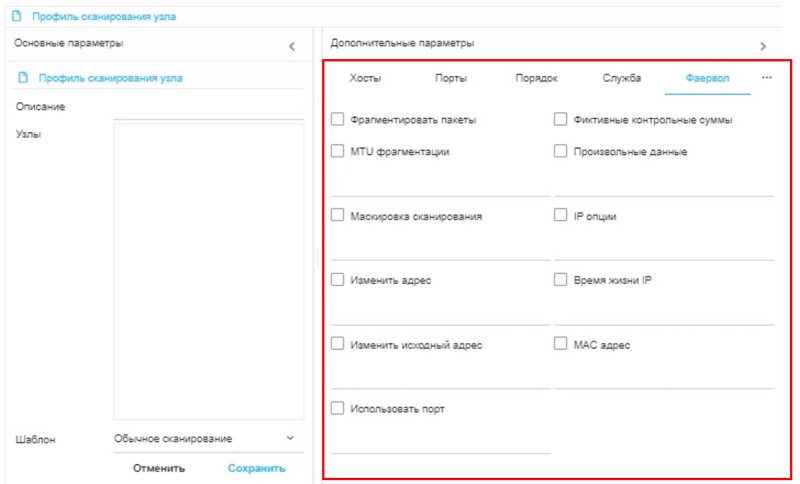This screenshot has width=800, height=484.
Task: Check Маскировка сканирования option
Action: (x=338, y=216)
